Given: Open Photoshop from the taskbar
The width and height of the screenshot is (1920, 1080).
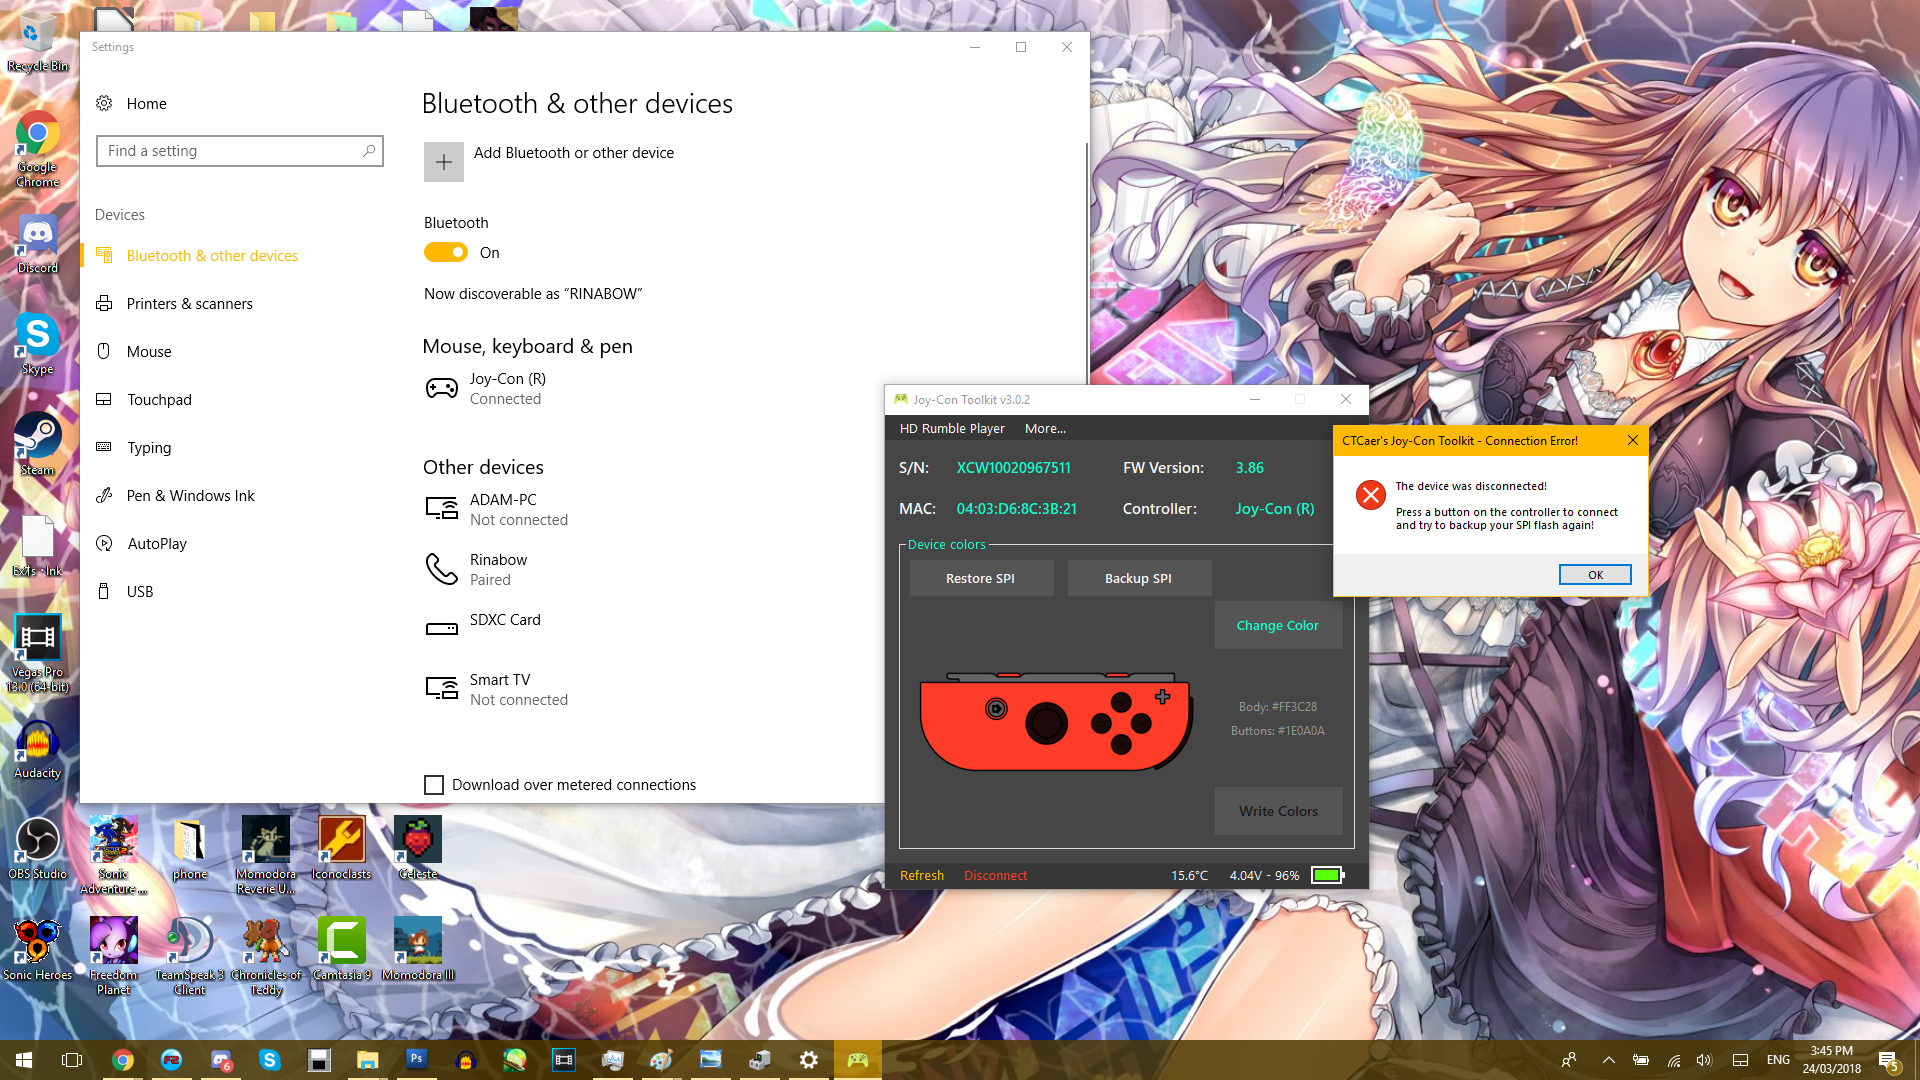Looking at the screenshot, I should click(x=417, y=1059).
